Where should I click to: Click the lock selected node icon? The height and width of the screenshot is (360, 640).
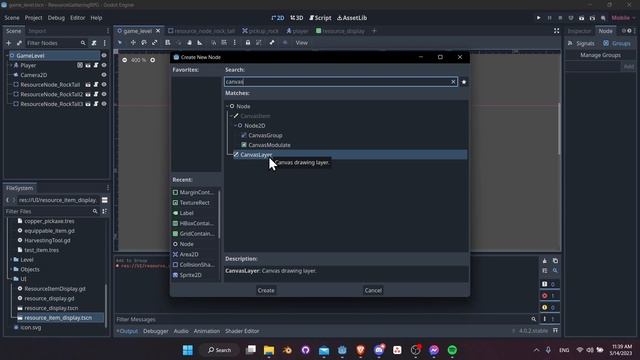tap(248, 42)
